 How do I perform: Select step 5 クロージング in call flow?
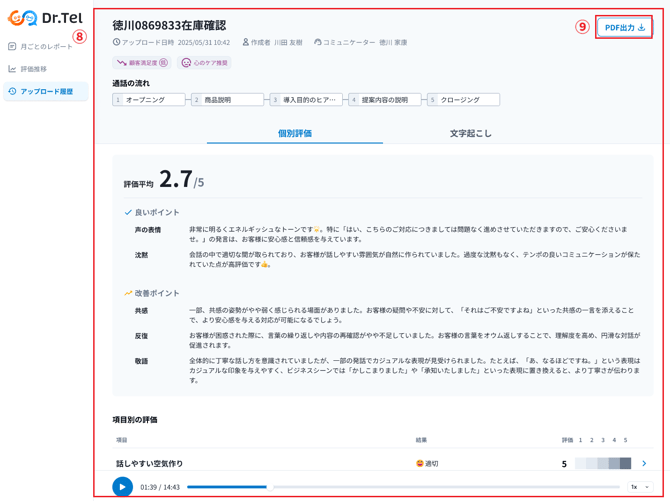pyautogui.click(x=463, y=100)
